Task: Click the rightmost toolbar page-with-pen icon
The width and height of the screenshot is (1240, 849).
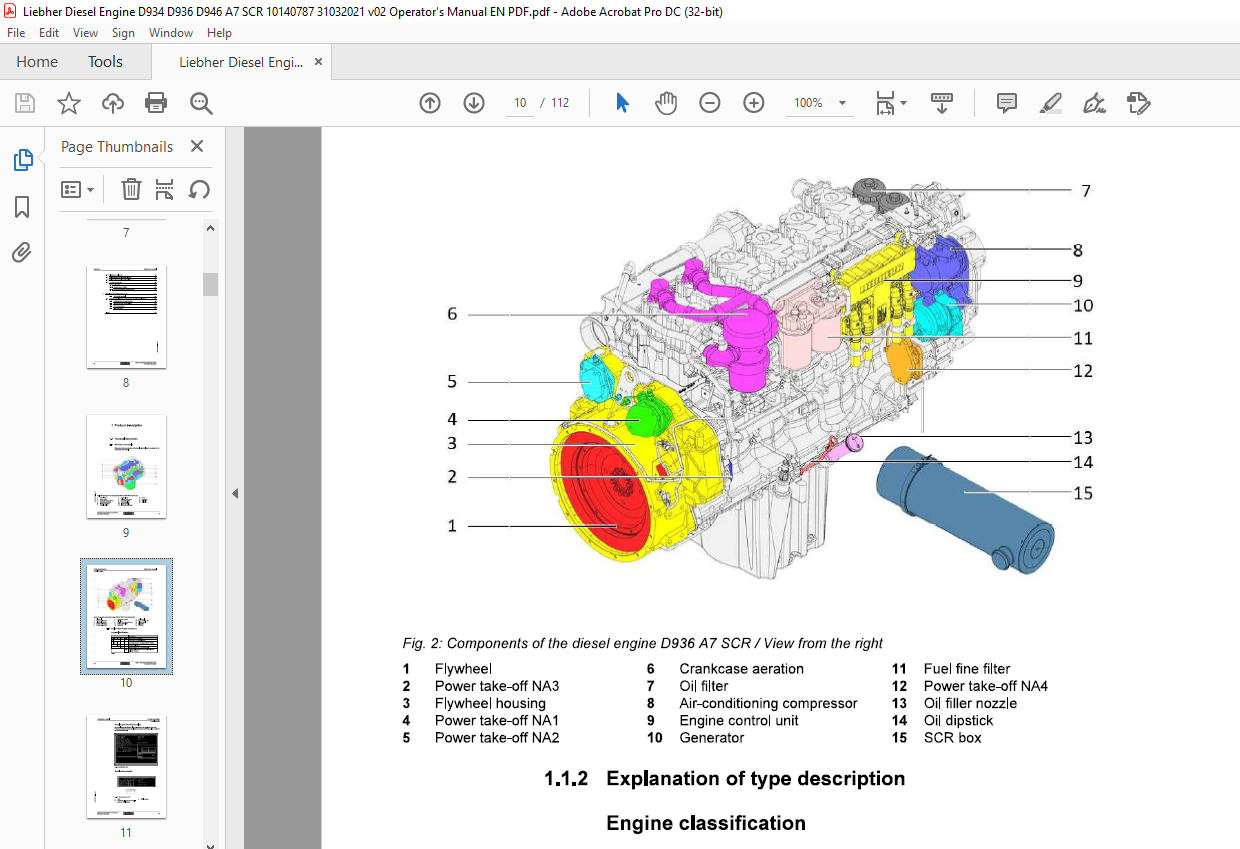Action: tap(1138, 103)
